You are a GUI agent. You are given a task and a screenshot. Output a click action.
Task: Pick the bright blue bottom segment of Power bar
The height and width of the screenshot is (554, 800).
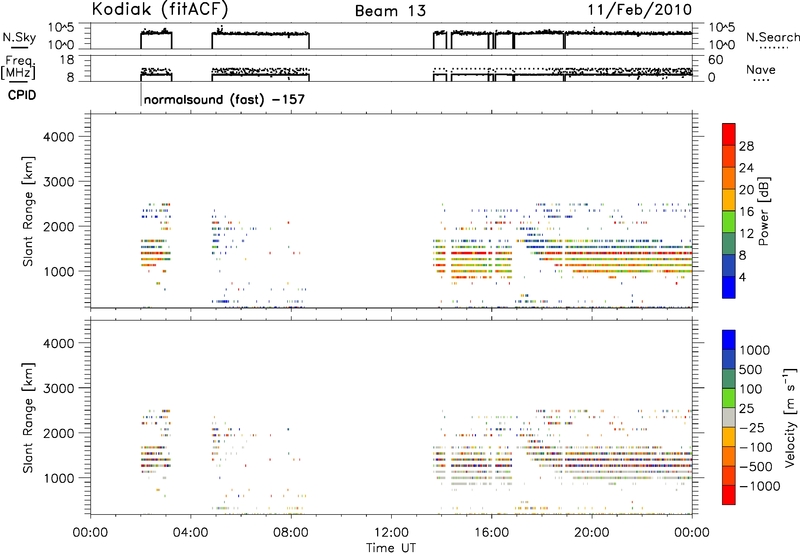click(x=729, y=287)
